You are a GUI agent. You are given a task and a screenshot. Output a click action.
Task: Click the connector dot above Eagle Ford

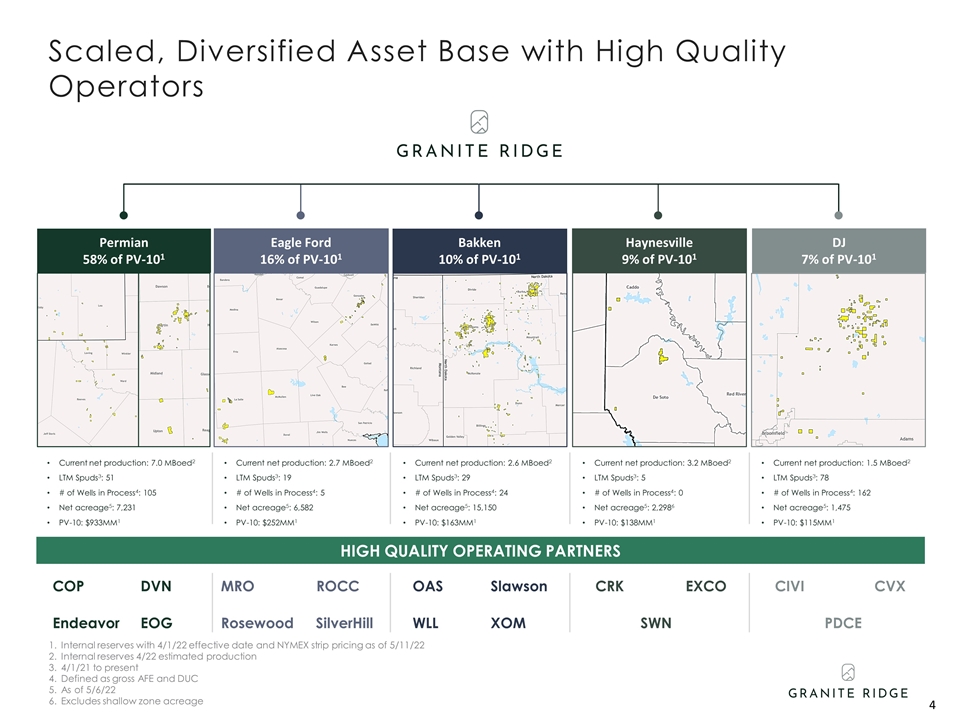(x=301, y=214)
